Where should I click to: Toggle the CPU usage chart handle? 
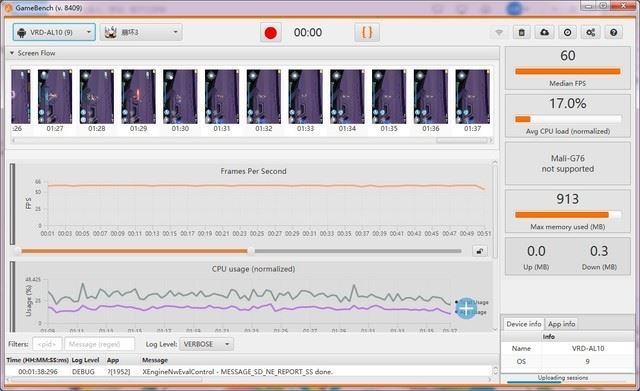coord(12,296)
